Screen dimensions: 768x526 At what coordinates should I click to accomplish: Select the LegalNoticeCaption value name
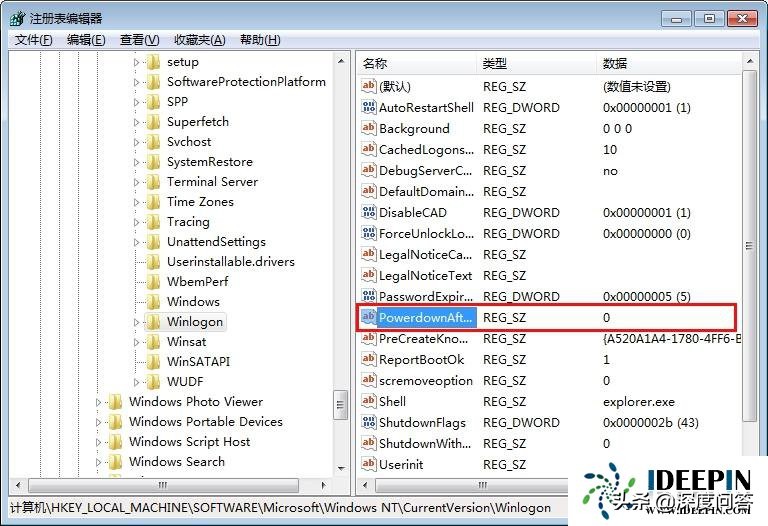[426, 255]
